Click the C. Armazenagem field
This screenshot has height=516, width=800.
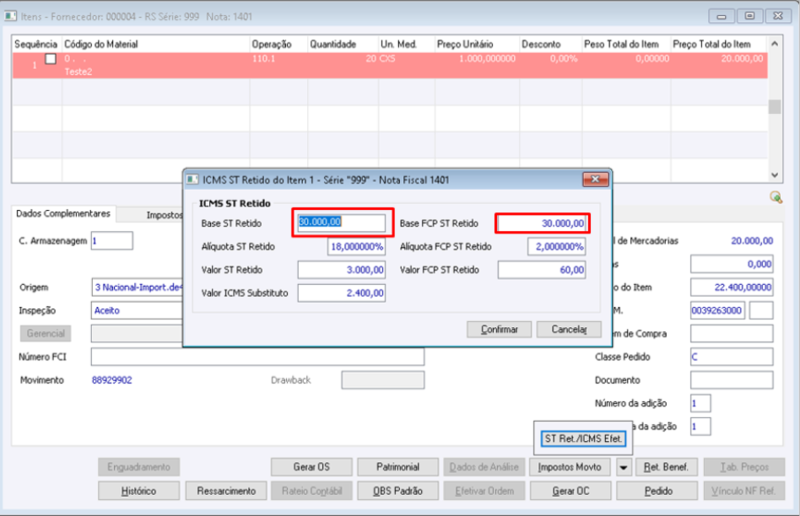112,241
